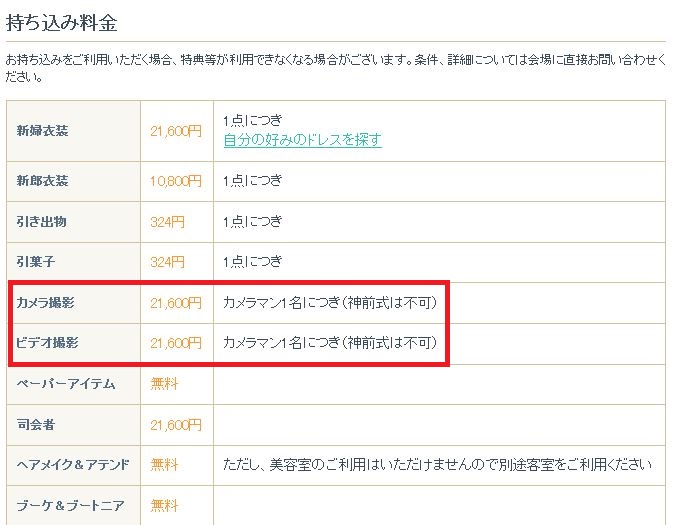Click the ペーパーアイテム row label
Image resolution: width=676 pixels, height=525 pixels.
61,383
